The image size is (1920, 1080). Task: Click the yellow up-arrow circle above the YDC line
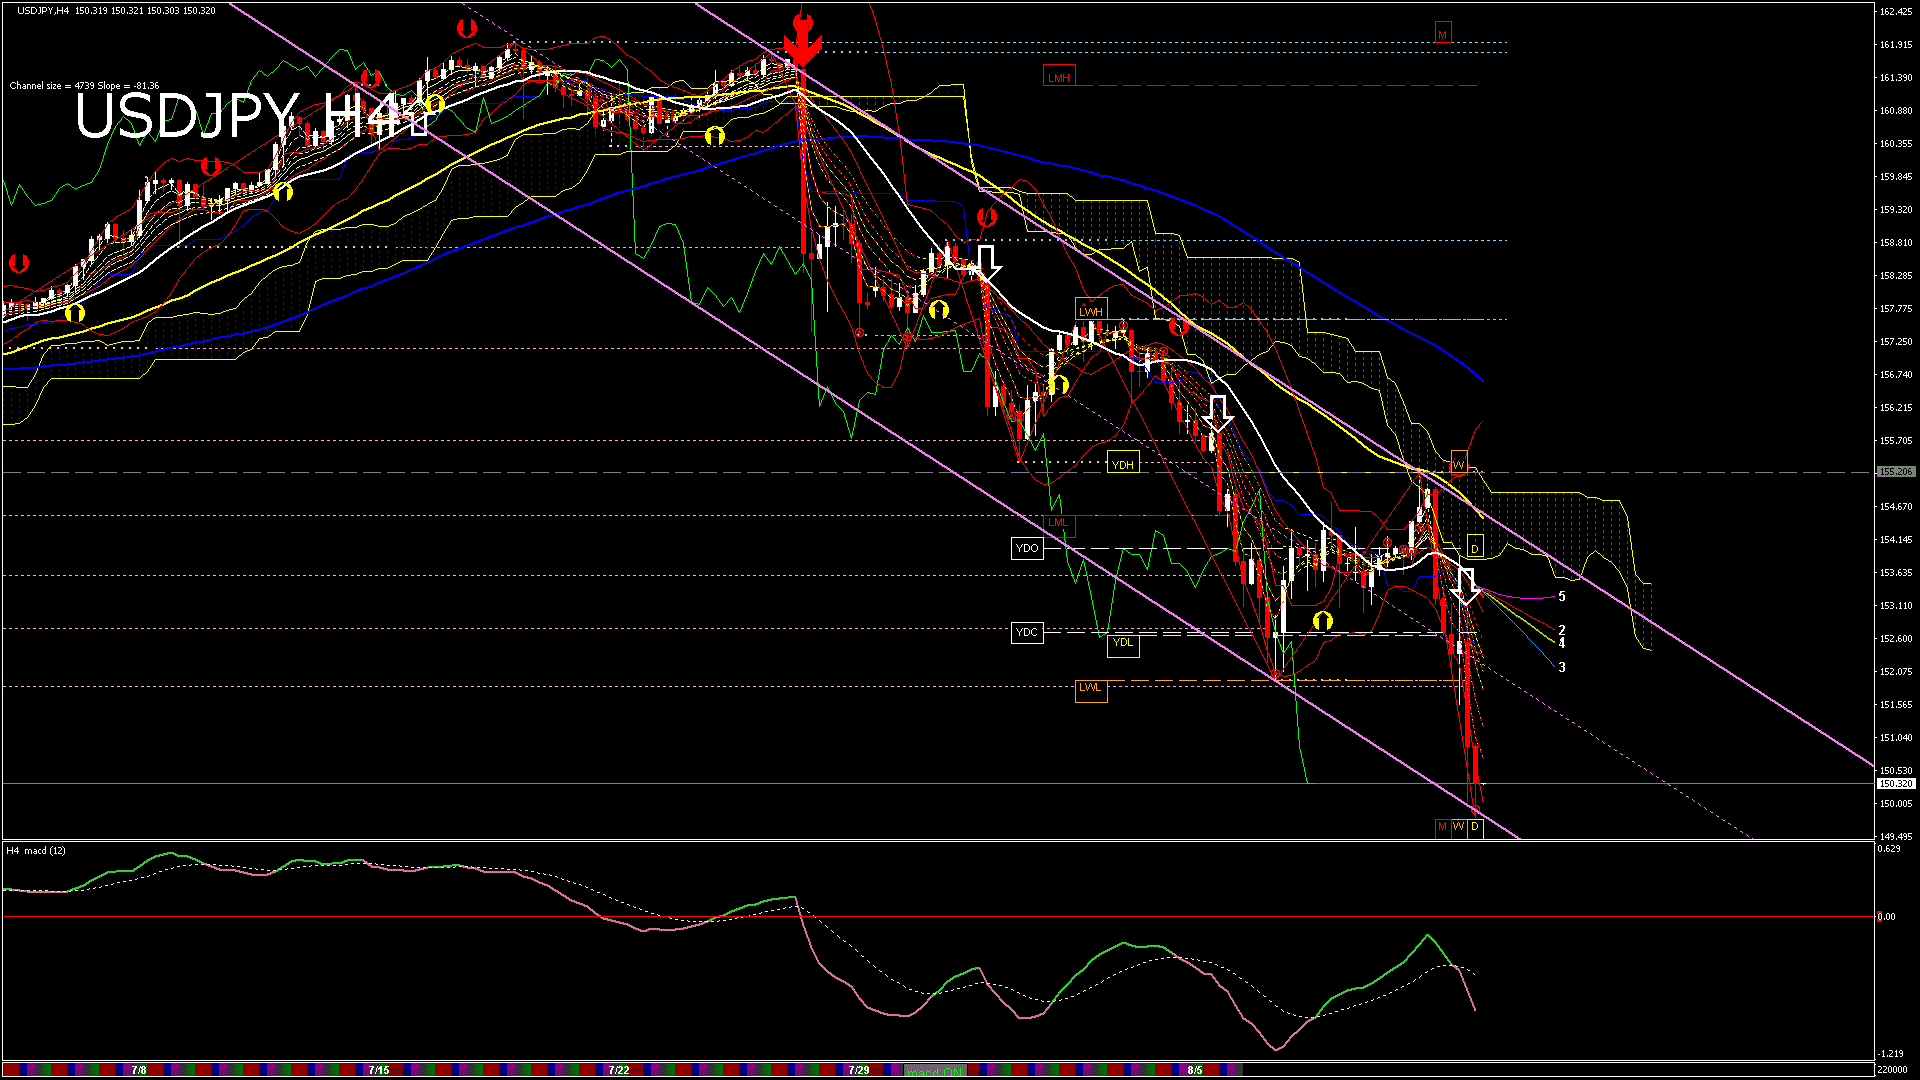[1322, 621]
